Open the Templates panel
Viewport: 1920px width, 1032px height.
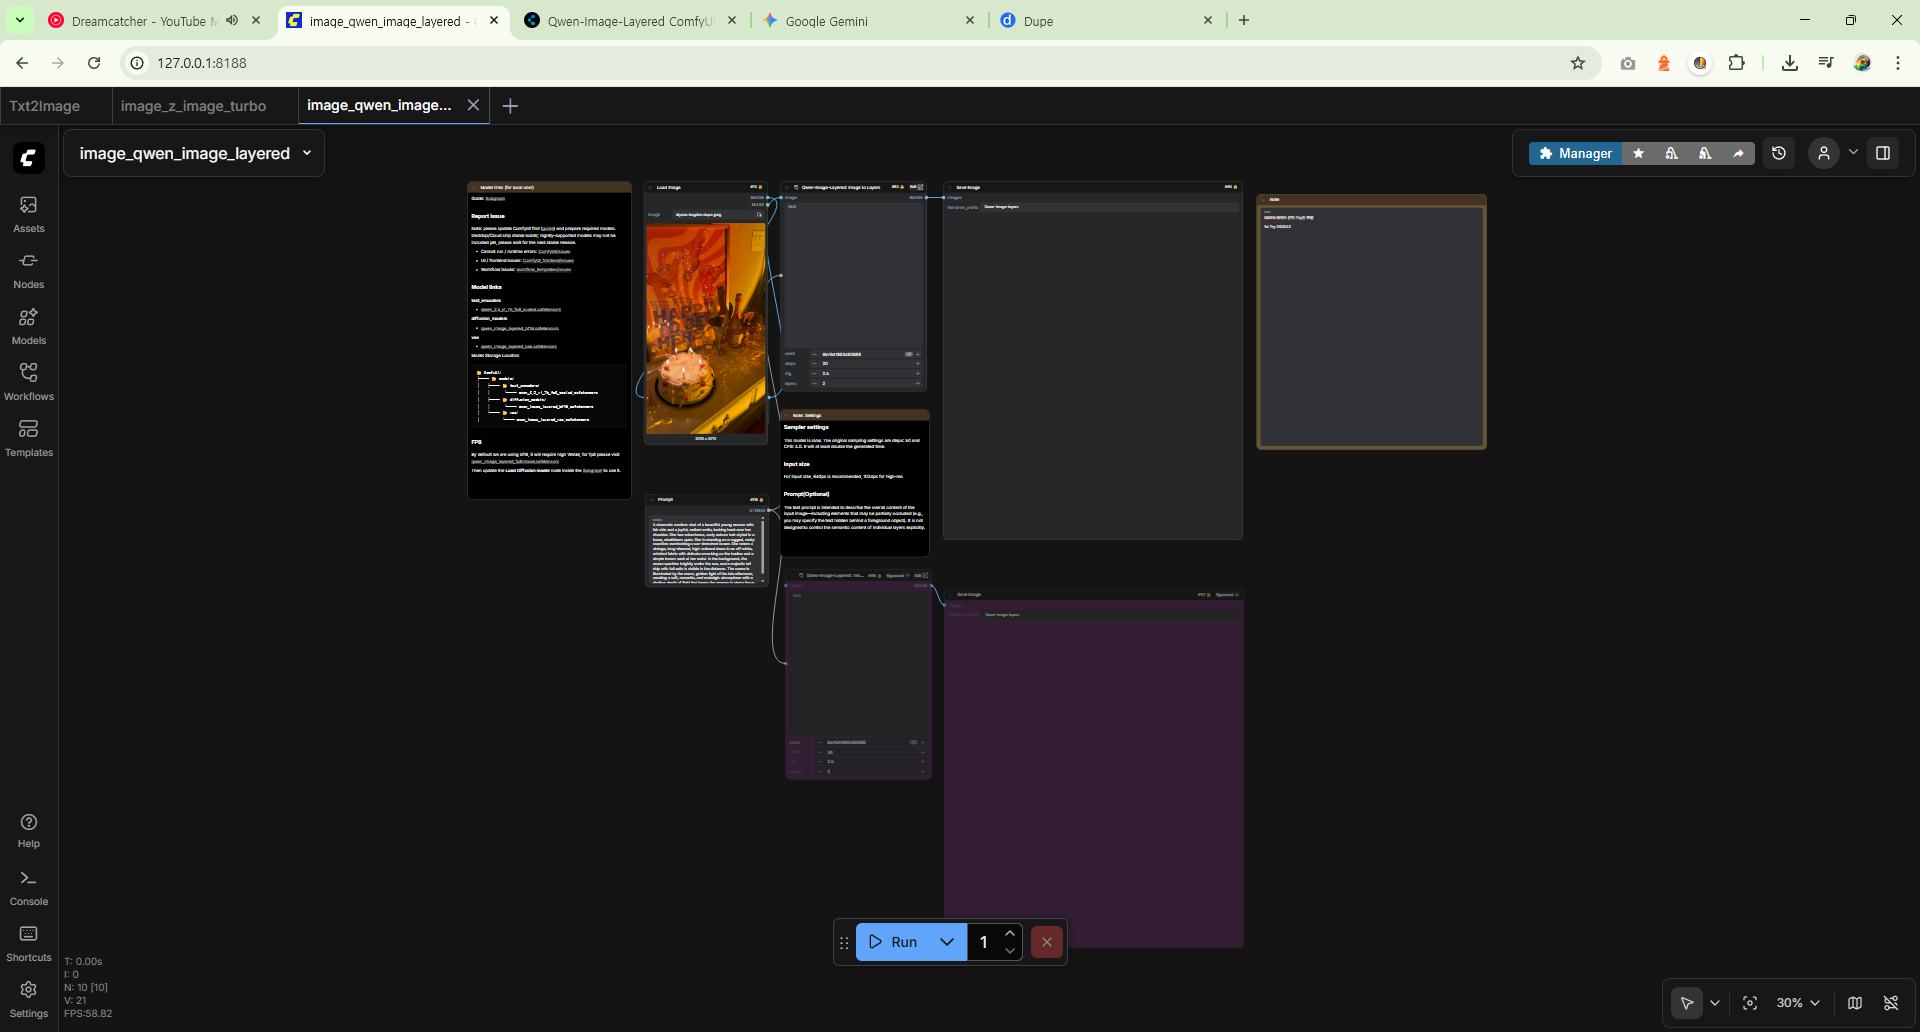point(28,437)
